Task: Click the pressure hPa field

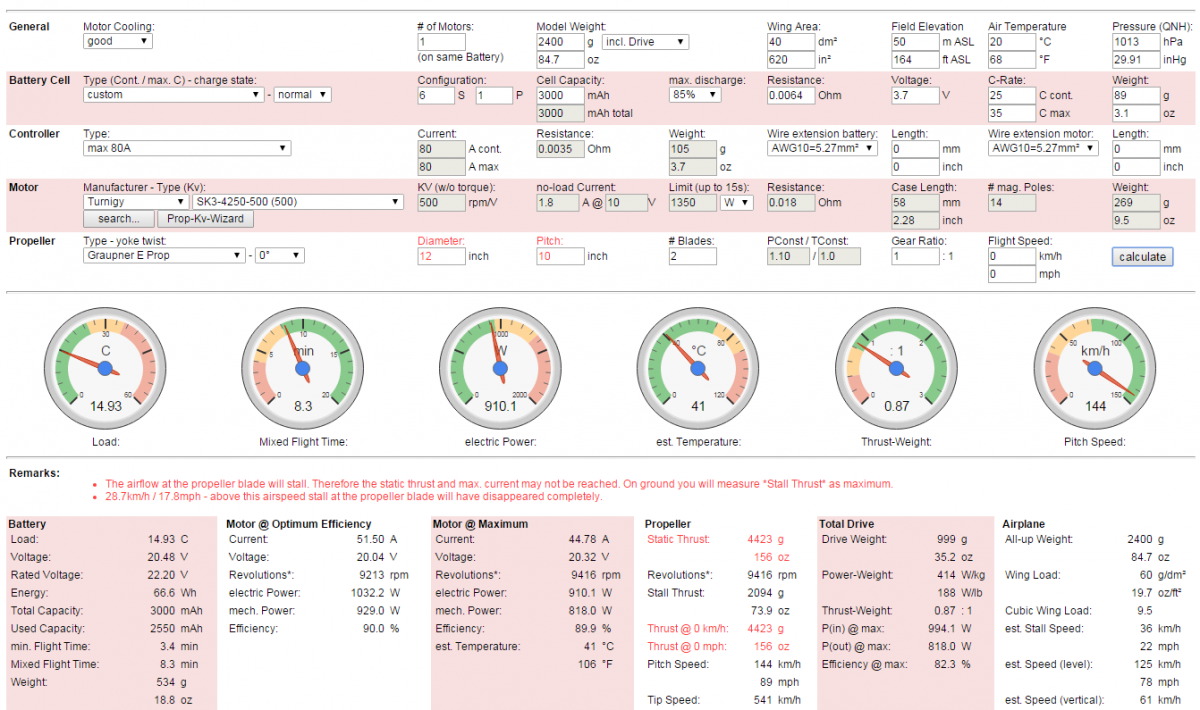Action: [1135, 42]
